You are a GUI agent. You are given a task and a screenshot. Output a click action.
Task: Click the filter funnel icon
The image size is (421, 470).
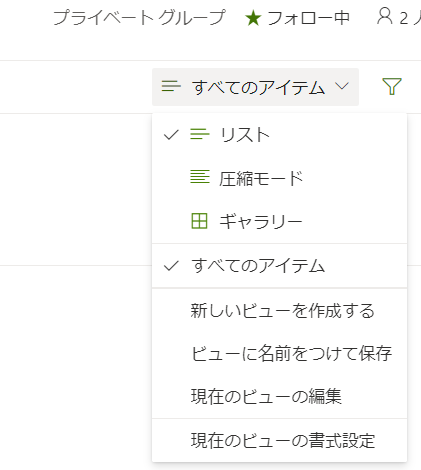point(392,87)
